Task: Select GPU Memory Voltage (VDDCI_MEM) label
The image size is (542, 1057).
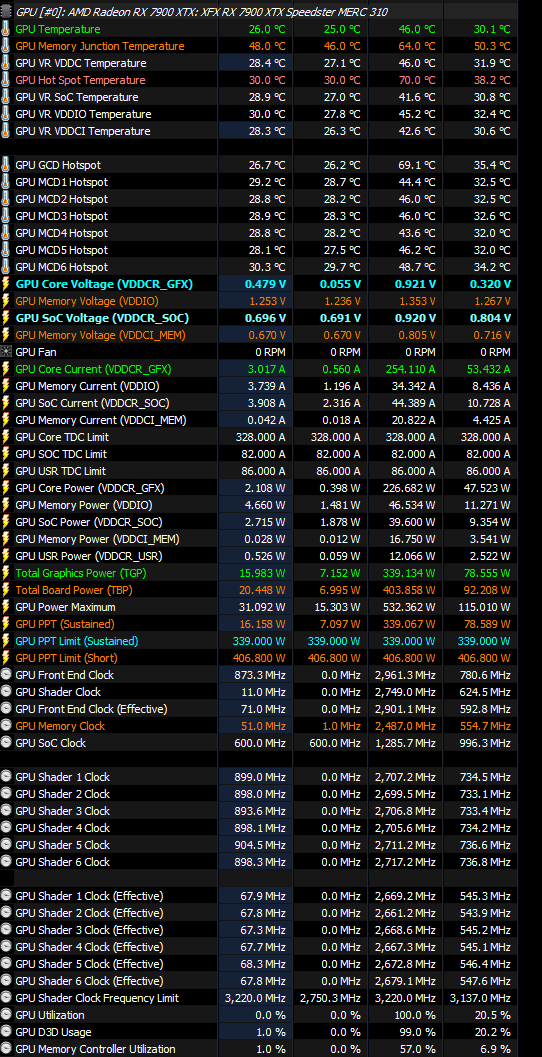Action: coord(100,334)
